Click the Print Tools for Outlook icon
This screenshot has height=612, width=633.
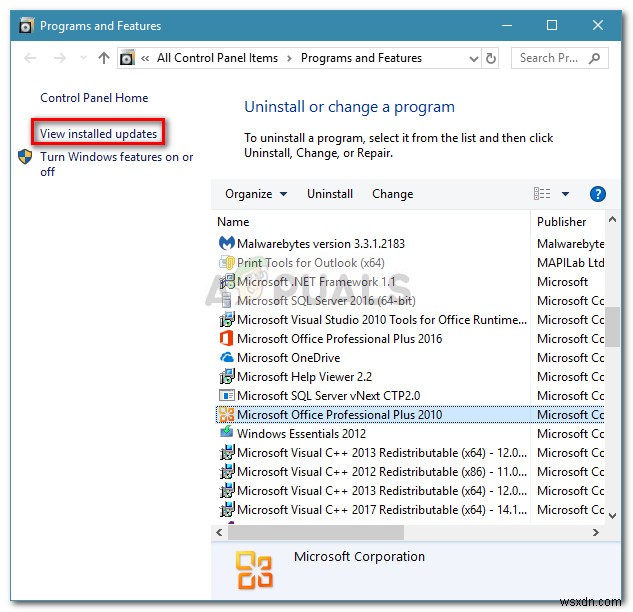226,262
